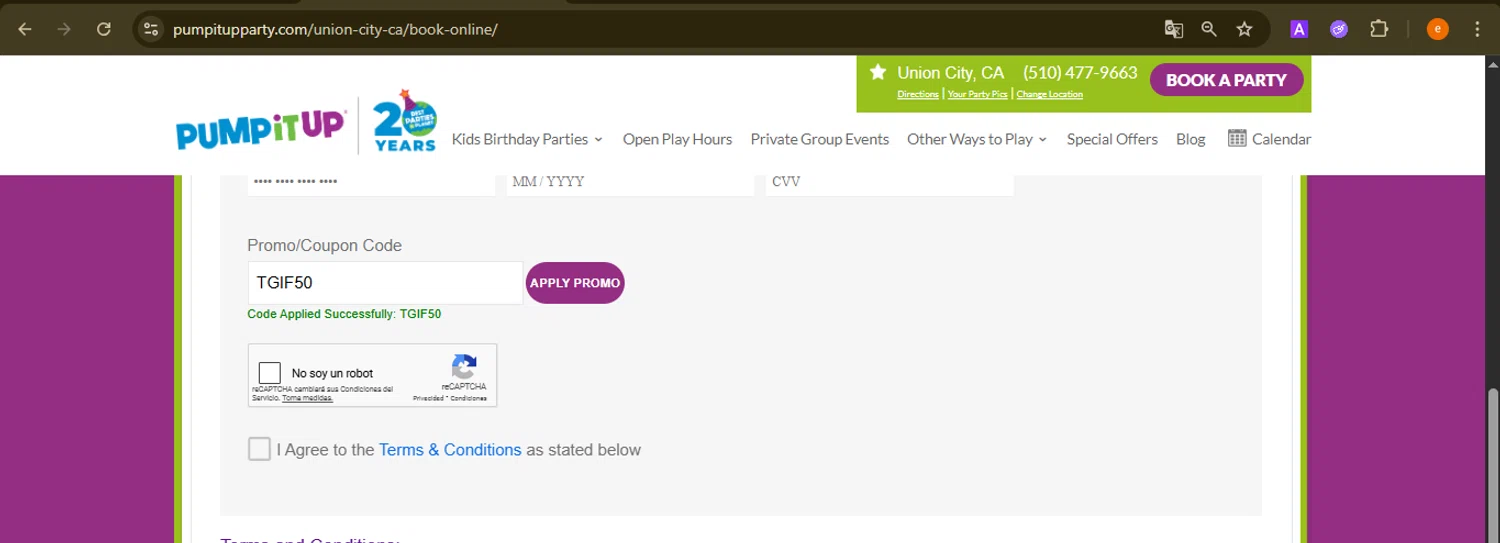The height and width of the screenshot is (543, 1500).
Task: Click the Book a Party button
Action: [1226, 80]
